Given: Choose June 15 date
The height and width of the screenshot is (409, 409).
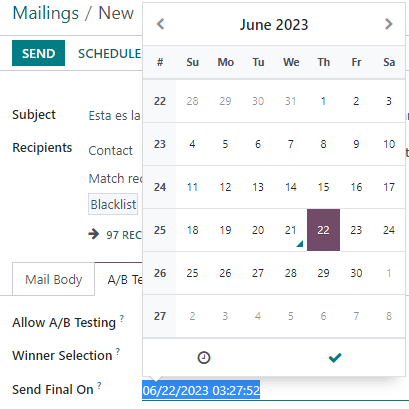Looking at the screenshot, I should 323,187.
